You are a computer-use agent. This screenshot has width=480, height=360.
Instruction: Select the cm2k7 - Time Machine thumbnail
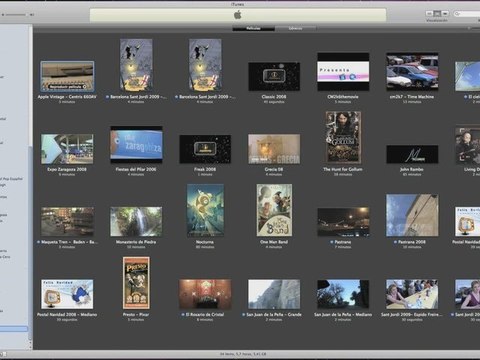click(412, 72)
